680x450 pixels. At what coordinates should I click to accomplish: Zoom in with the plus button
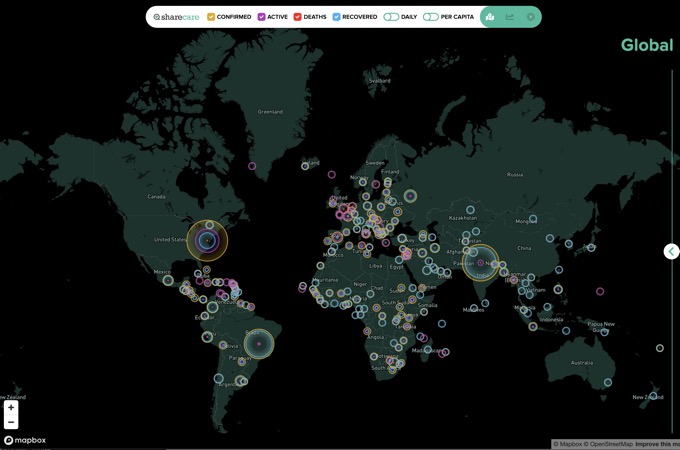pyautogui.click(x=11, y=407)
